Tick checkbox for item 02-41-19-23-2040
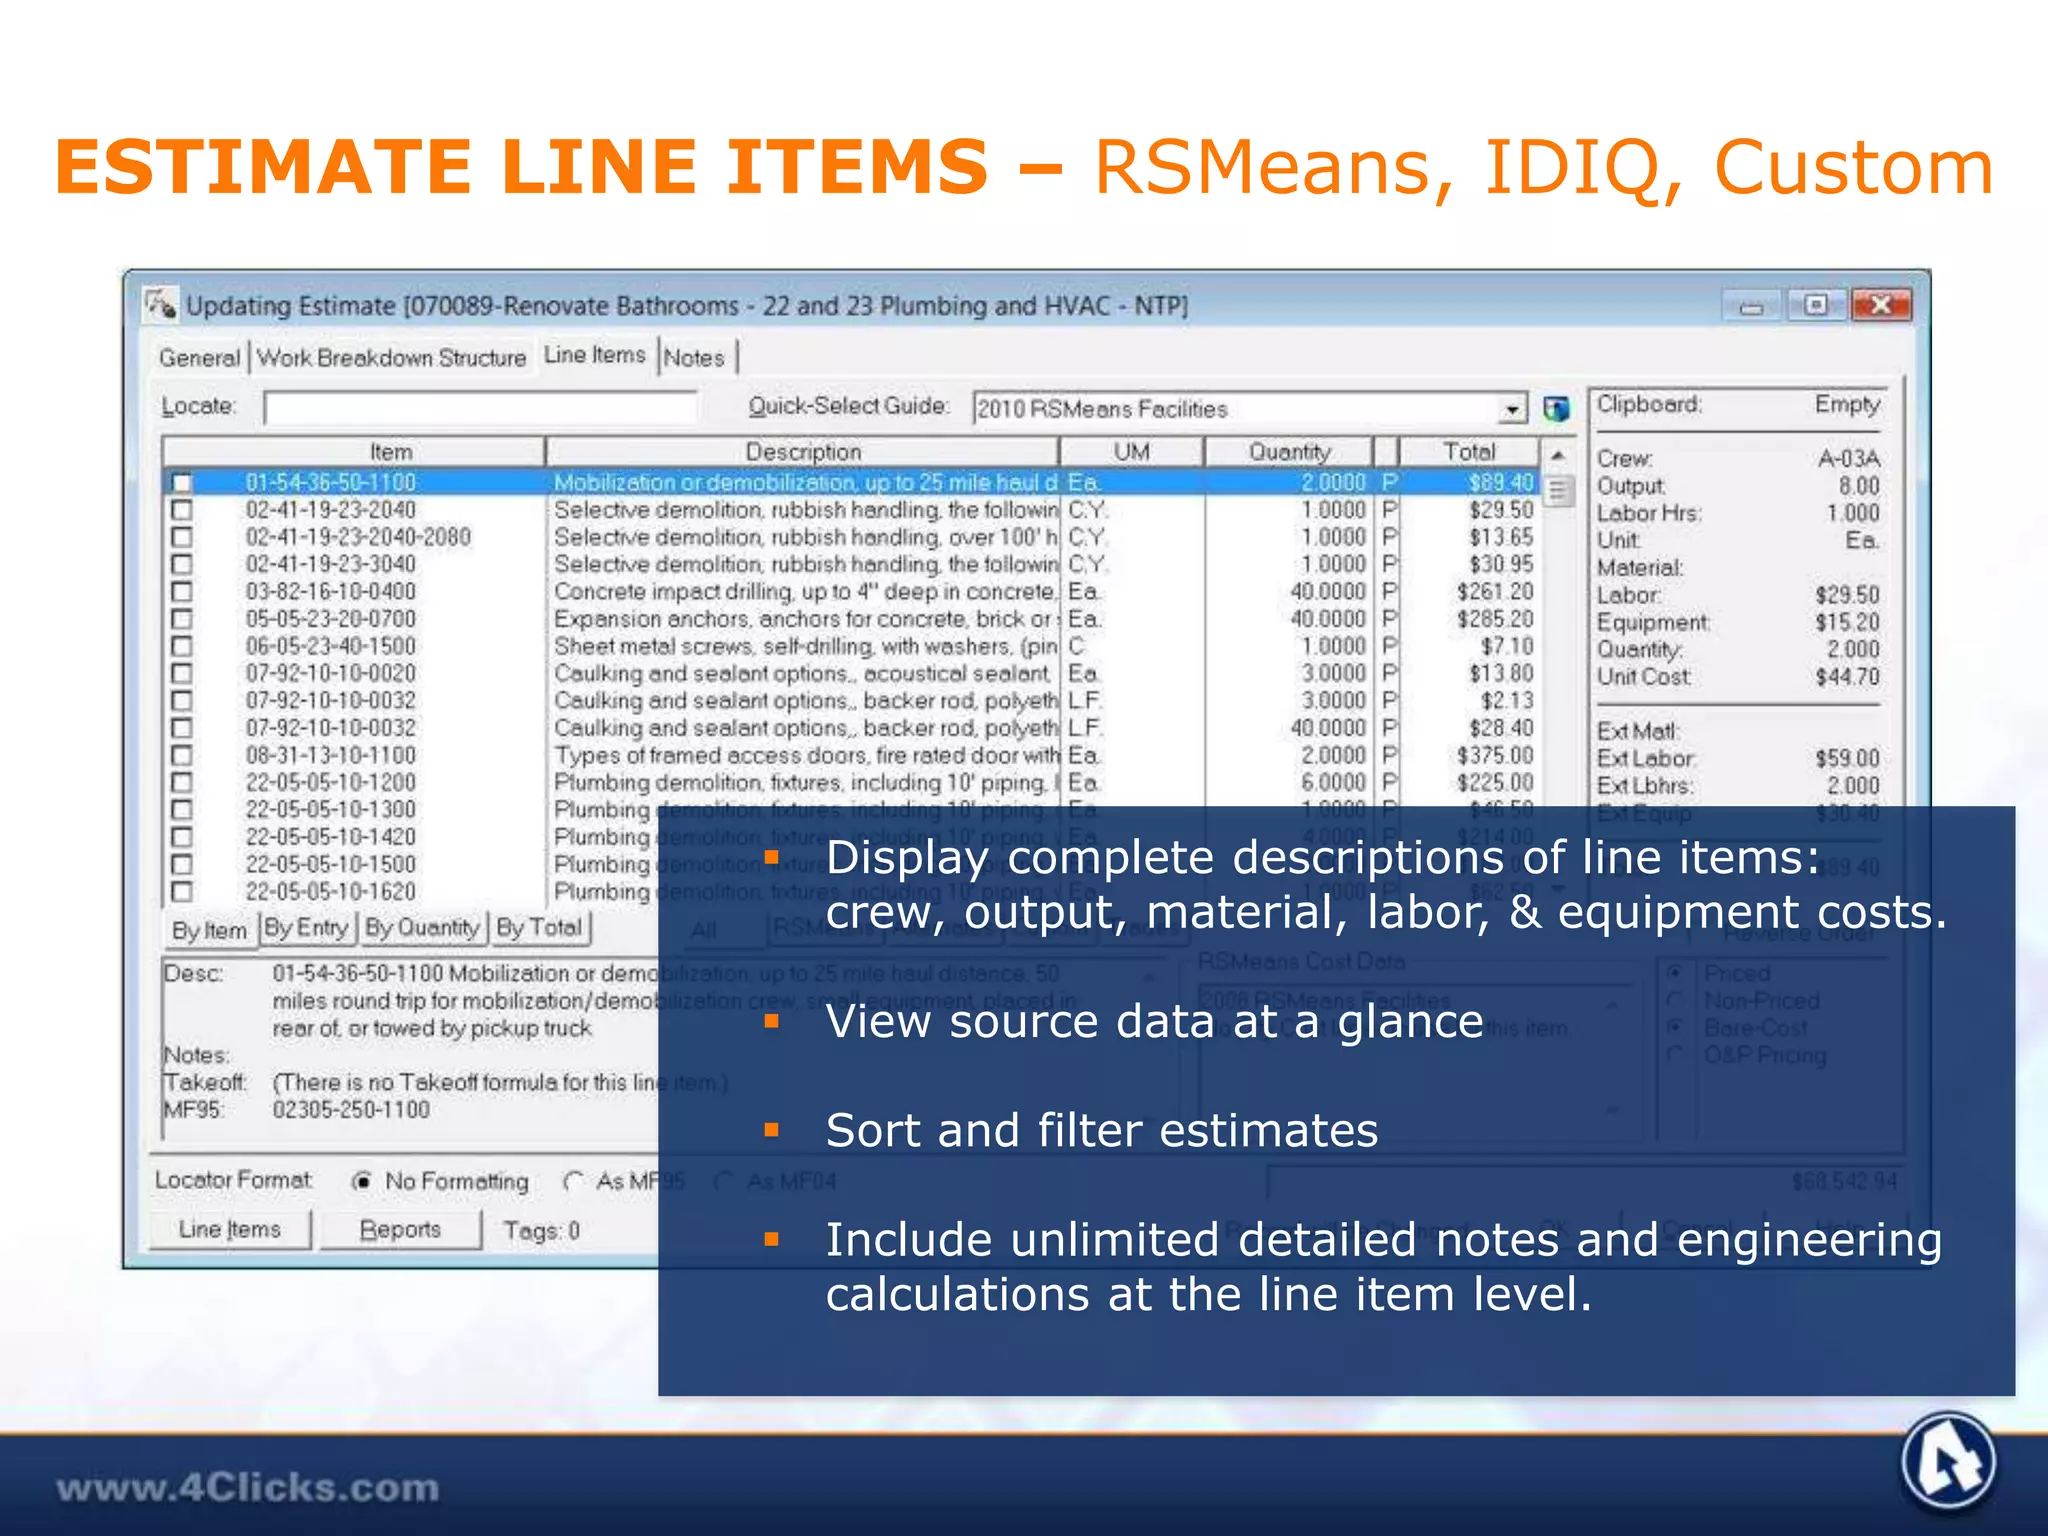Image resolution: width=2048 pixels, height=1536 pixels. coord(182,510)
